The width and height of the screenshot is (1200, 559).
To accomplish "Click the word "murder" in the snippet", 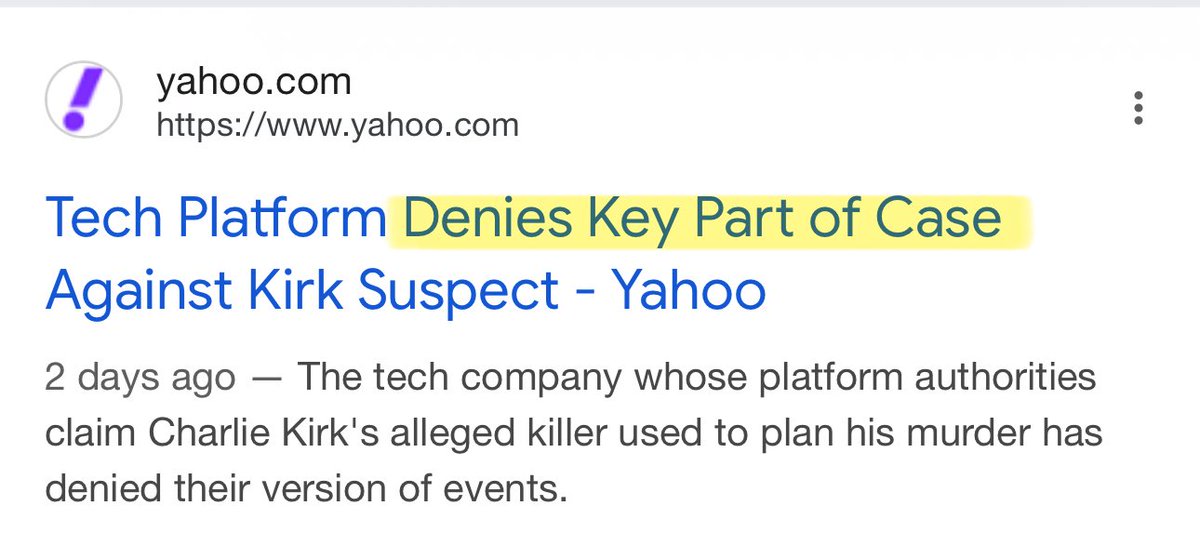I will click(x=999, y=433).
